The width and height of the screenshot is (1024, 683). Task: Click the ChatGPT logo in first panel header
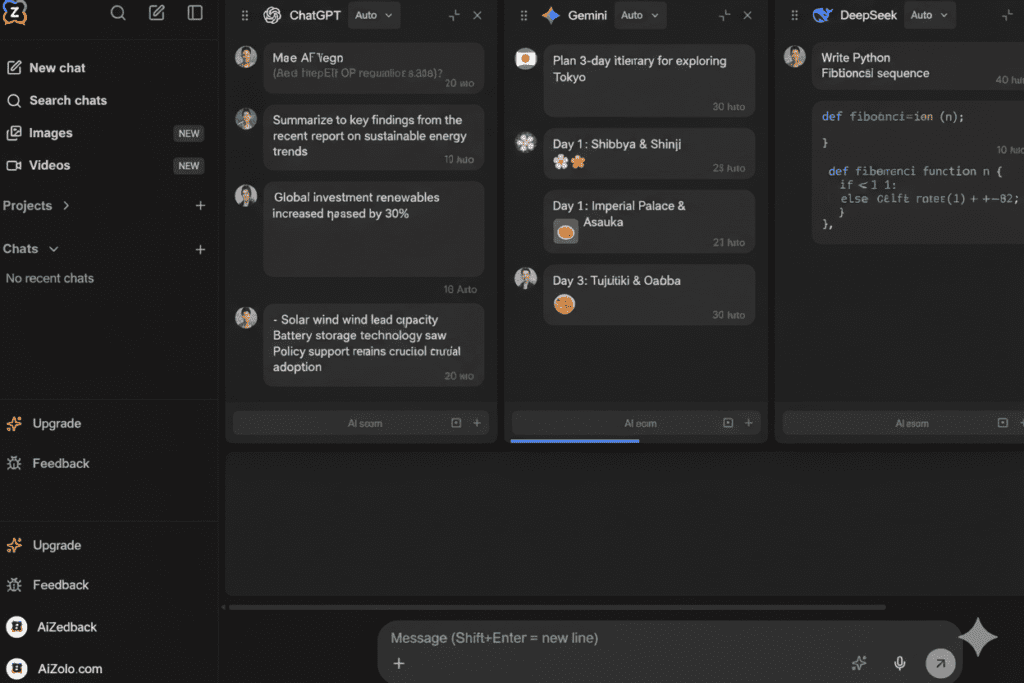272,15
